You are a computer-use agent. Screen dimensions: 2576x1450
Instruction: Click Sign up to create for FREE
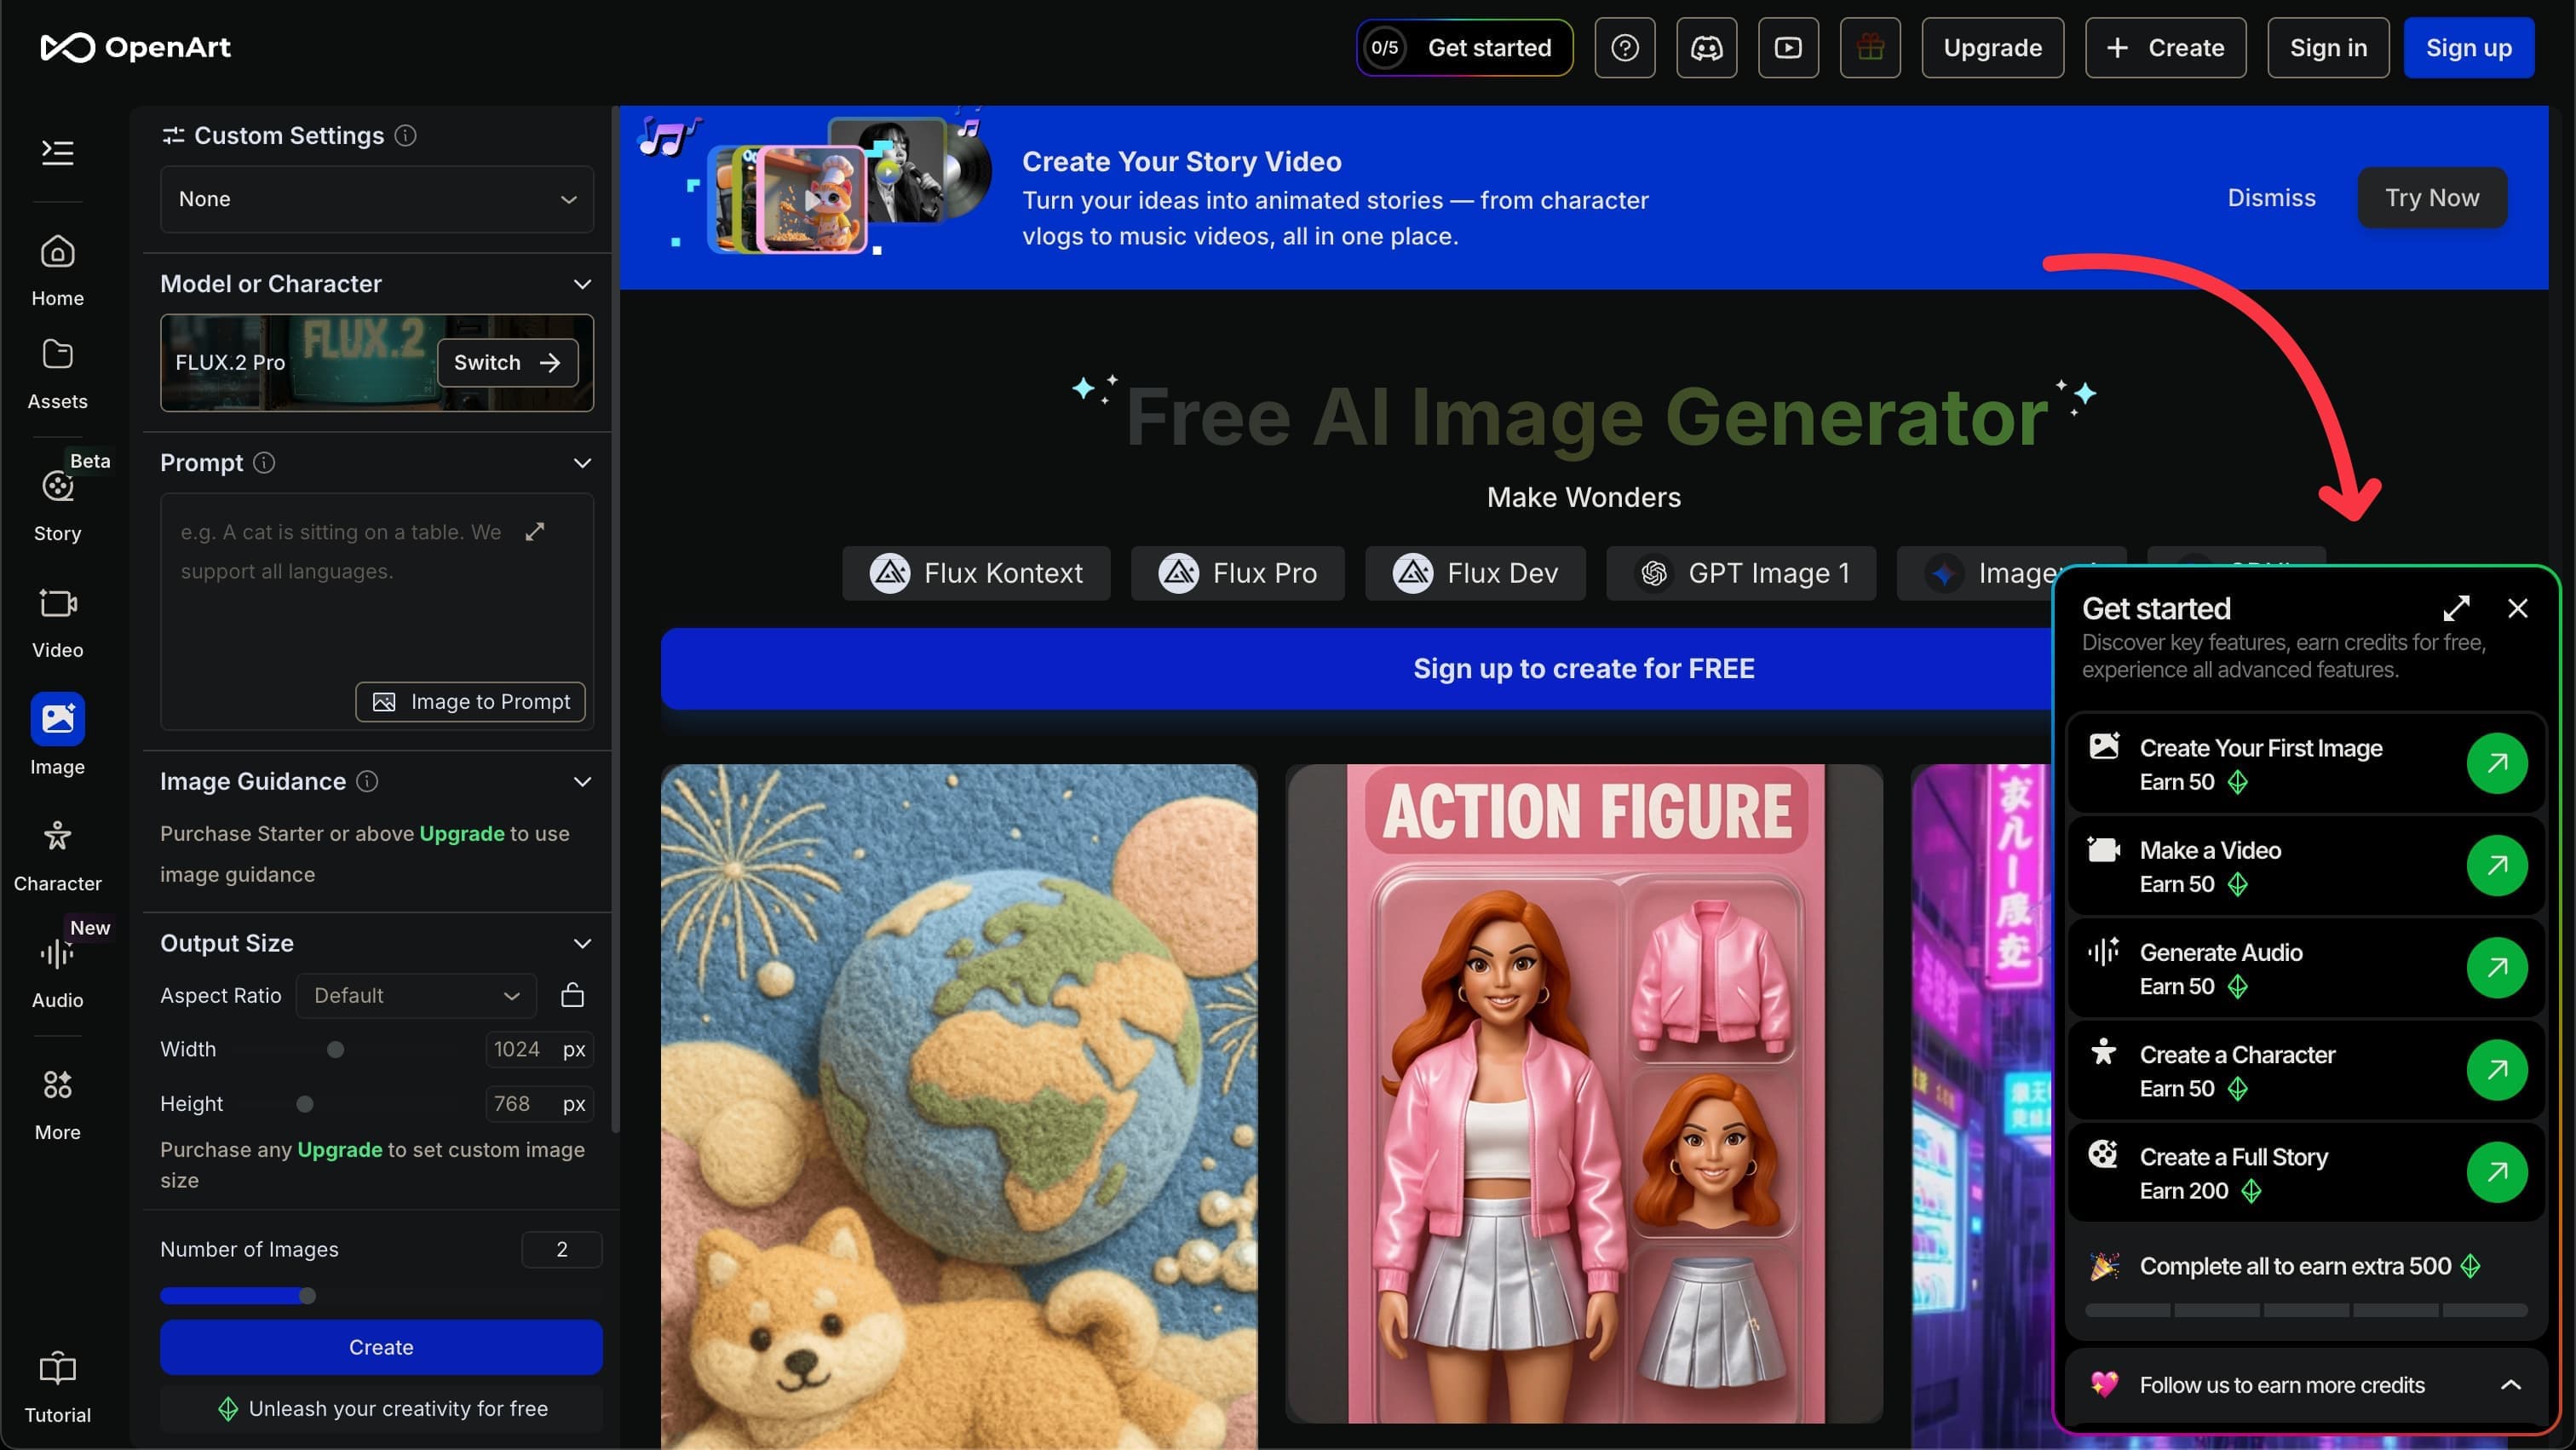[1583, 668]
